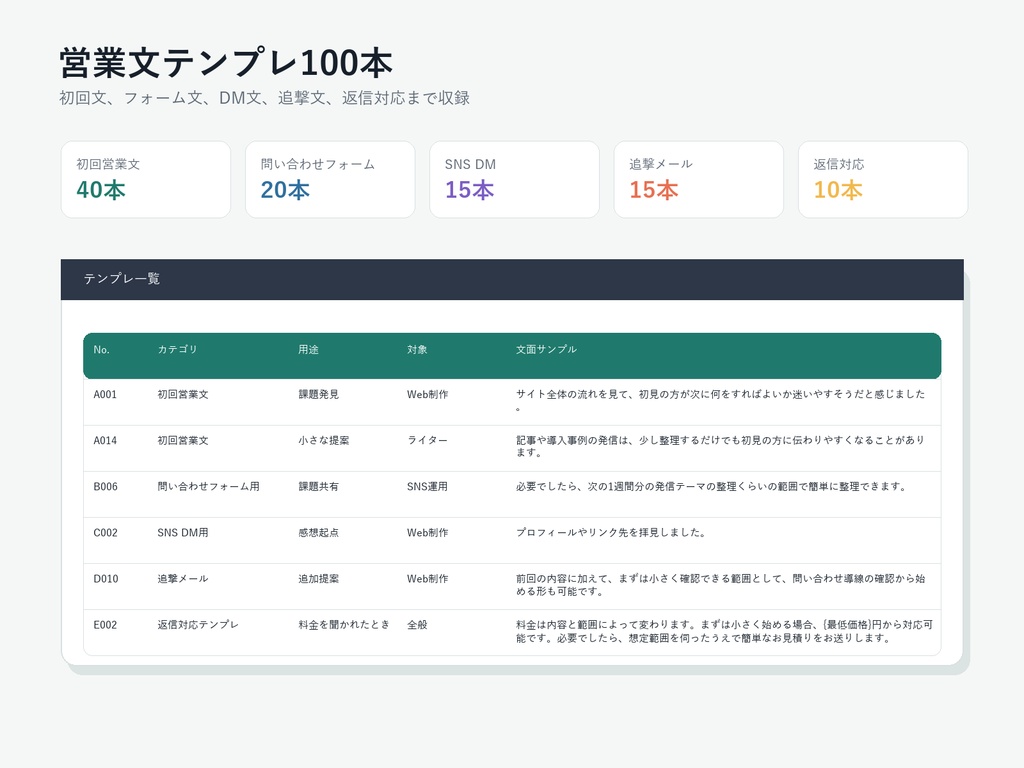The height and width of the screenshot is (768, 1024).
Task: Click the SNS DM用 category cell
Action: 183,533
